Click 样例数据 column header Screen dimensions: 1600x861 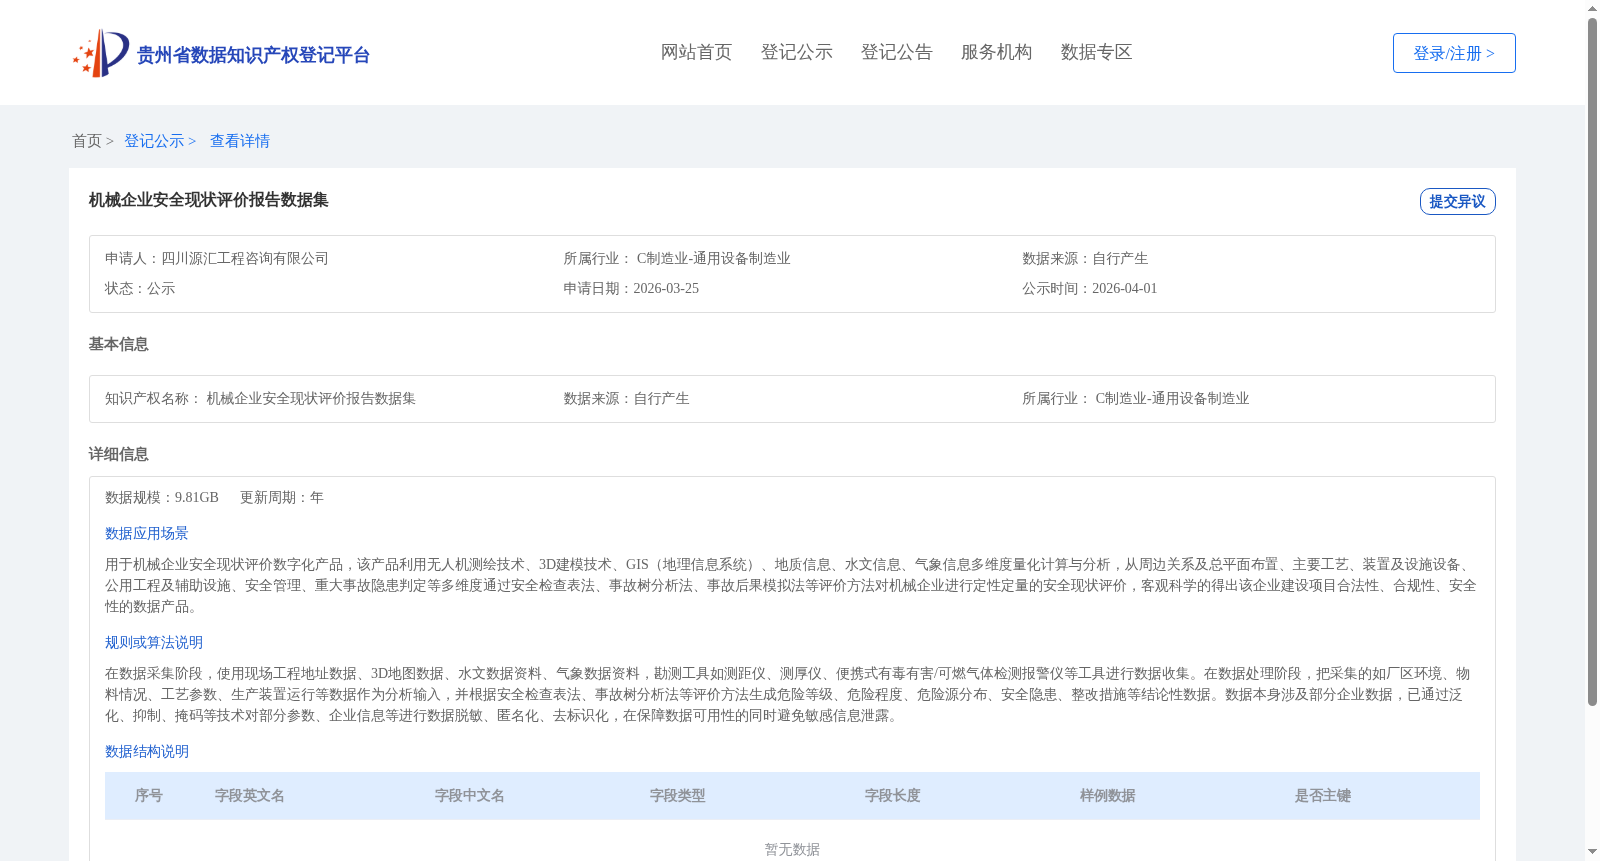1108,796
